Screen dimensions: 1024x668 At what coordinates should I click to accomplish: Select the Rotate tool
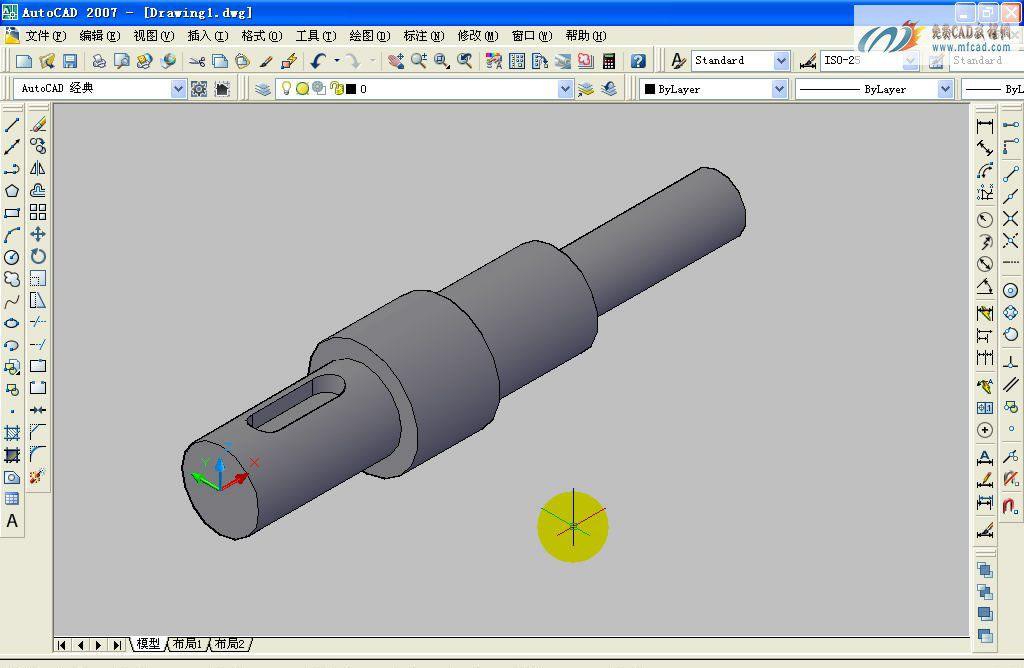[x=38, y=256]
